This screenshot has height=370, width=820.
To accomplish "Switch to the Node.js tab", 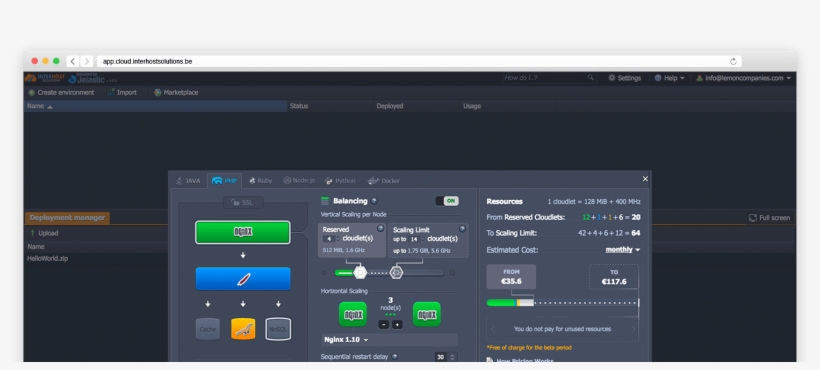I will (x=299, y=180).
